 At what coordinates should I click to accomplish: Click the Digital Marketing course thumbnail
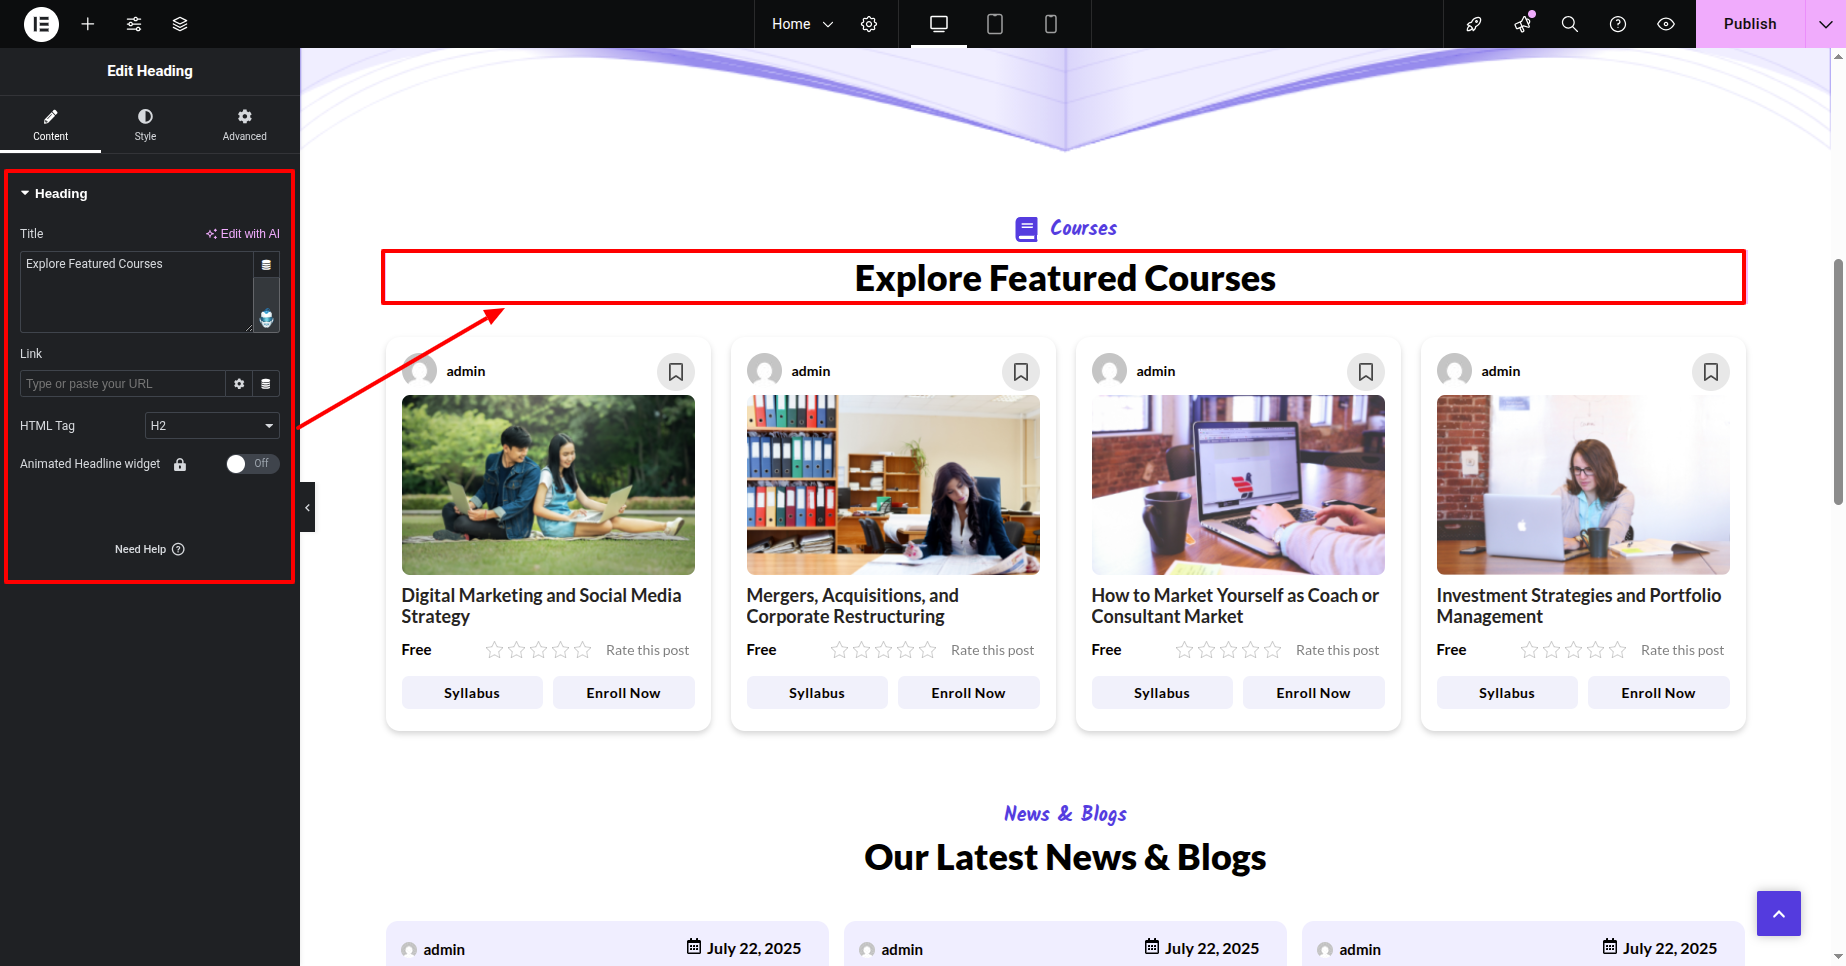click(548, 485)
